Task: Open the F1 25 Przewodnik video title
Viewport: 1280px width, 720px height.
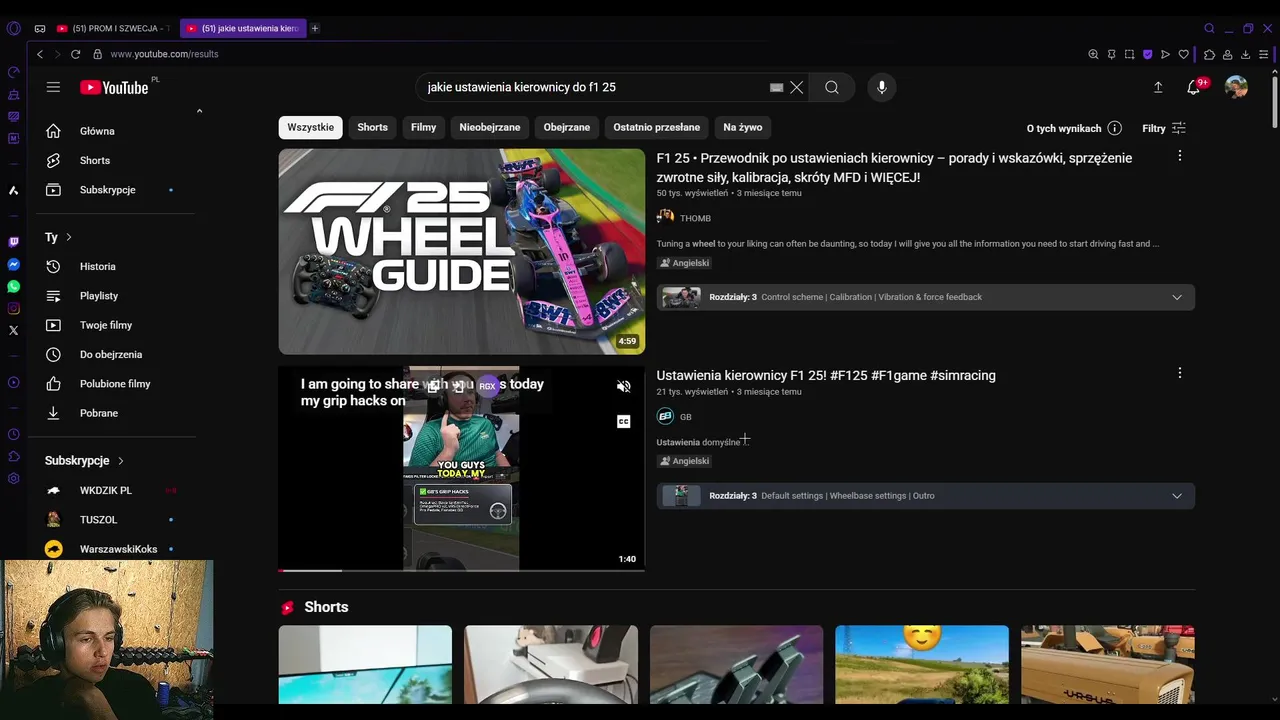Action: coord(894,168)
